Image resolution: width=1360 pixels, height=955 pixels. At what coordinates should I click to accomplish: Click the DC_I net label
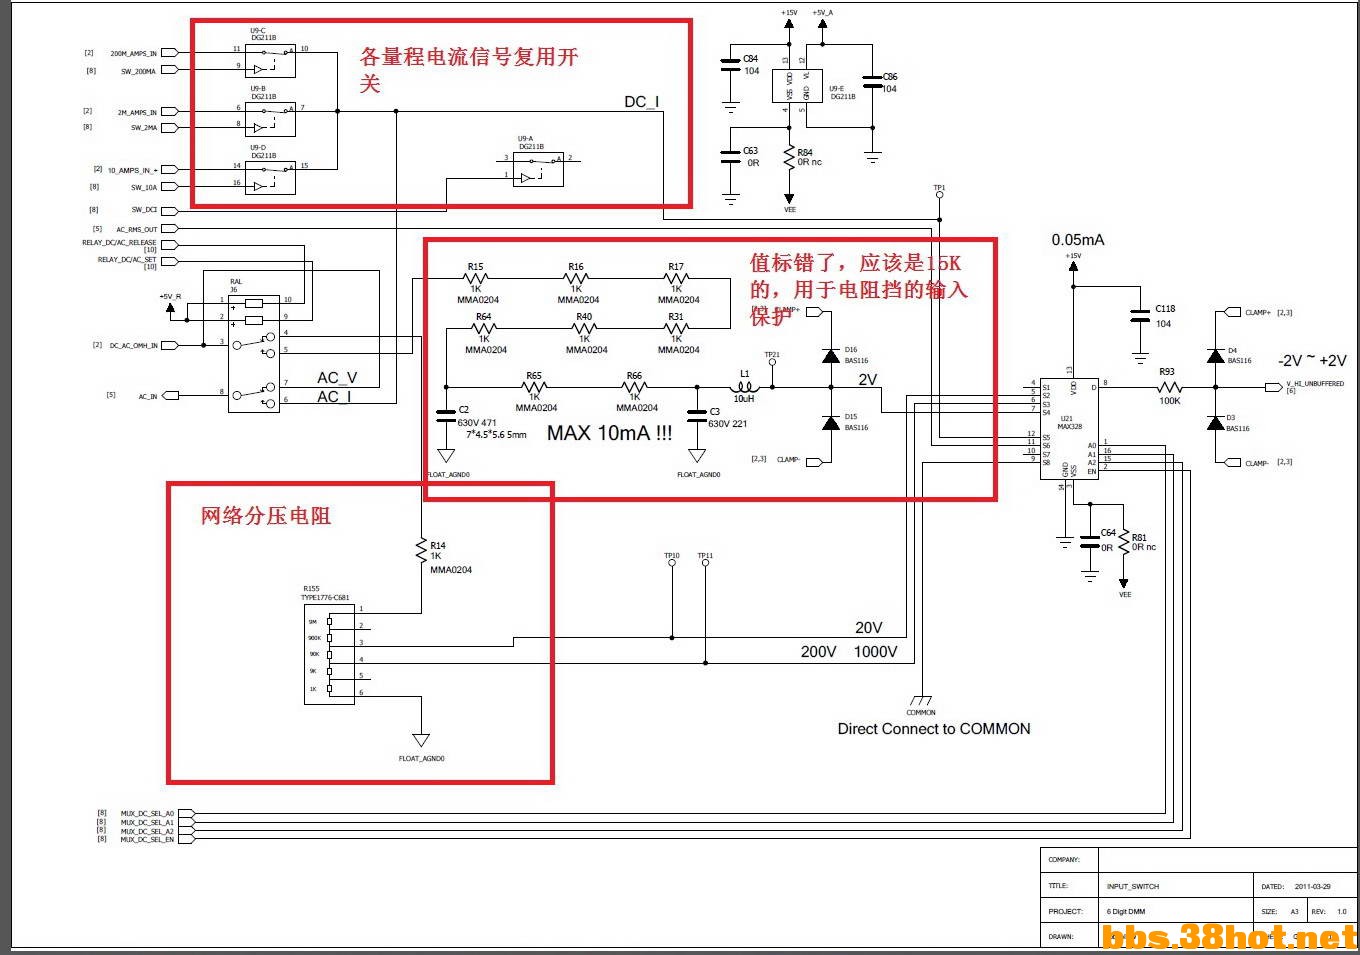tap(642, 102)
